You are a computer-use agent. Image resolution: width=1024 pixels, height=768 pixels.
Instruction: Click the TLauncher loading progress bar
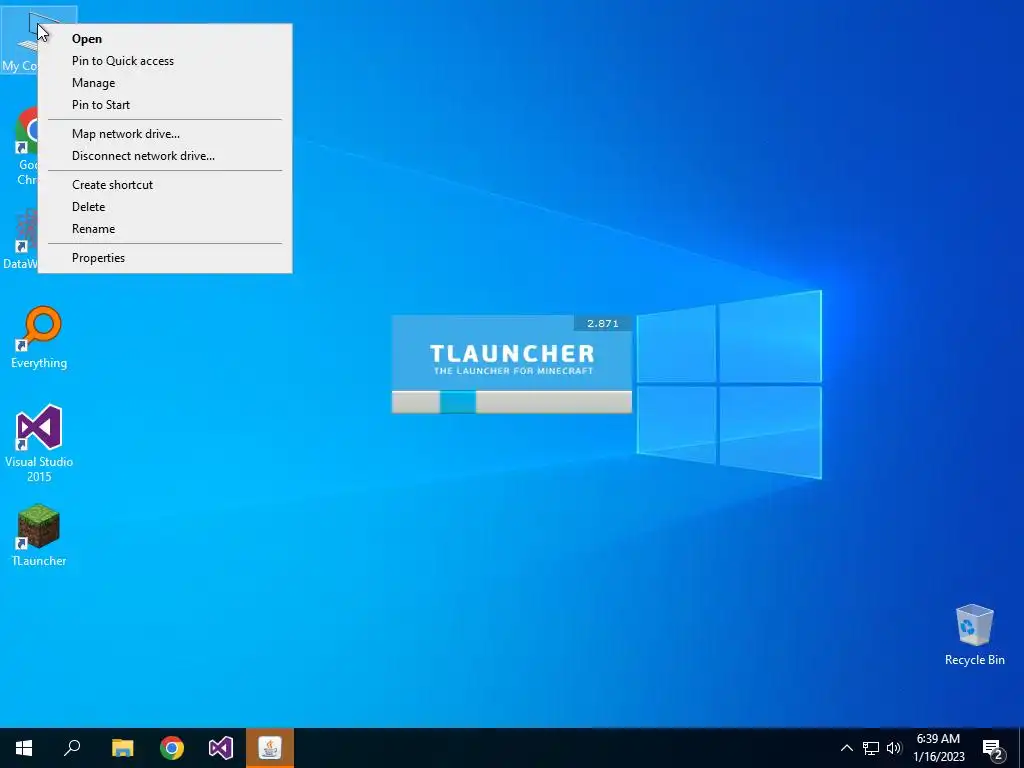(512, 402)
